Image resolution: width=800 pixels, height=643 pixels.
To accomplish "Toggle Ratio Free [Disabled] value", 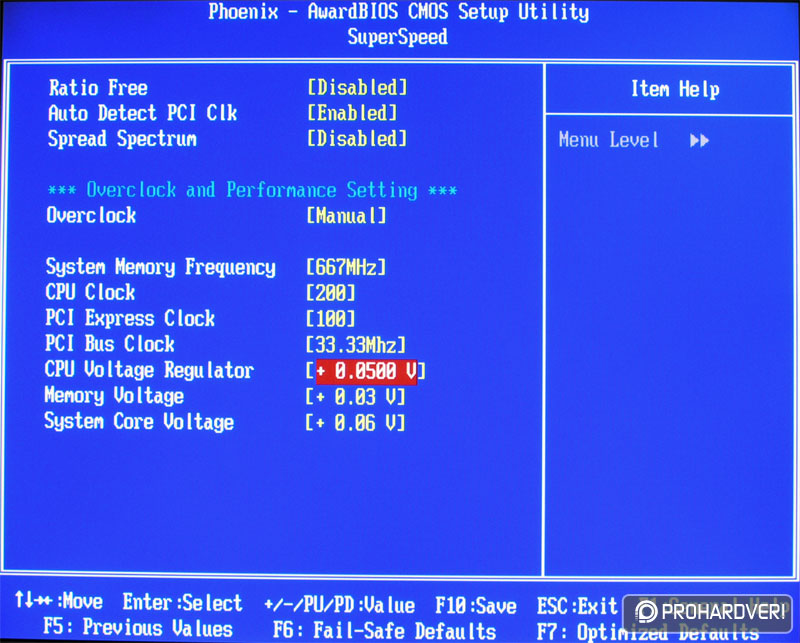I will pos(357,87).
